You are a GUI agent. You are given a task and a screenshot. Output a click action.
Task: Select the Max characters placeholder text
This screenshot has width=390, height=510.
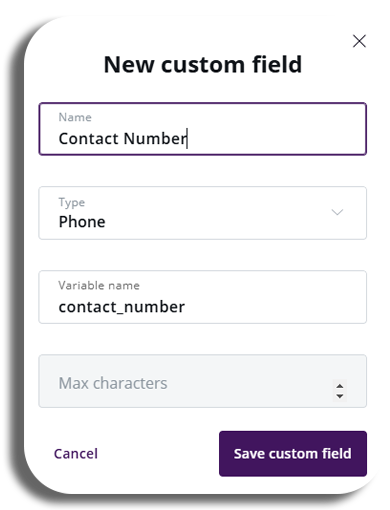(113, 383)
